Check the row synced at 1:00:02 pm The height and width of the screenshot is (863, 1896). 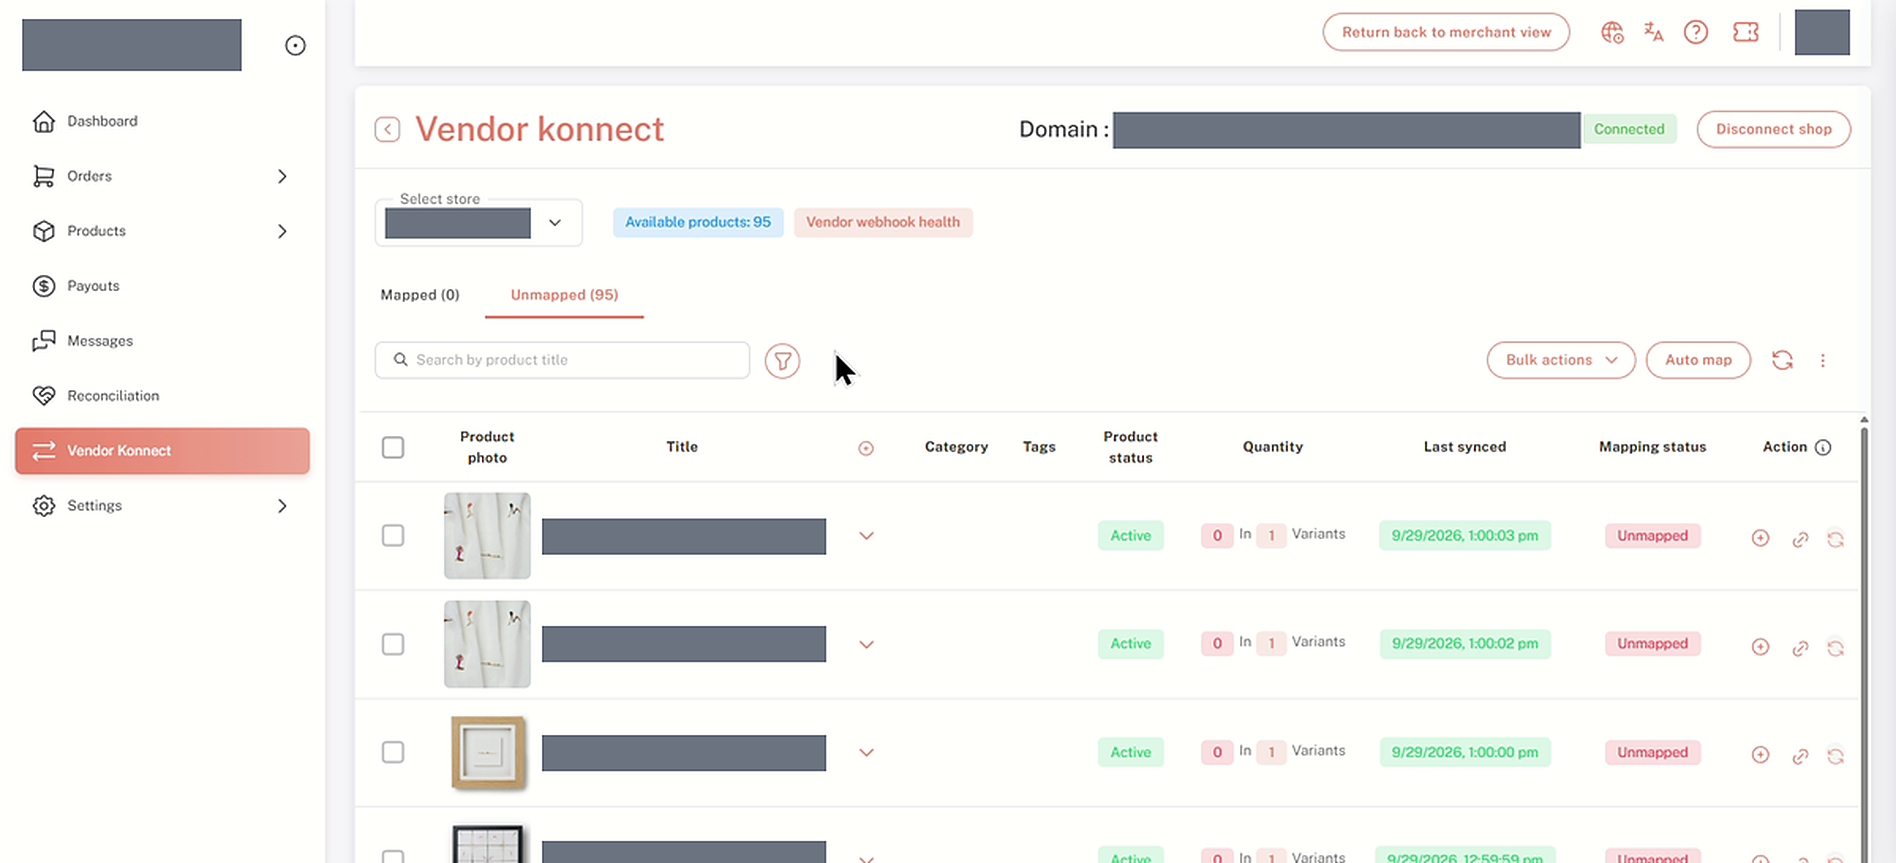[393, 644]
